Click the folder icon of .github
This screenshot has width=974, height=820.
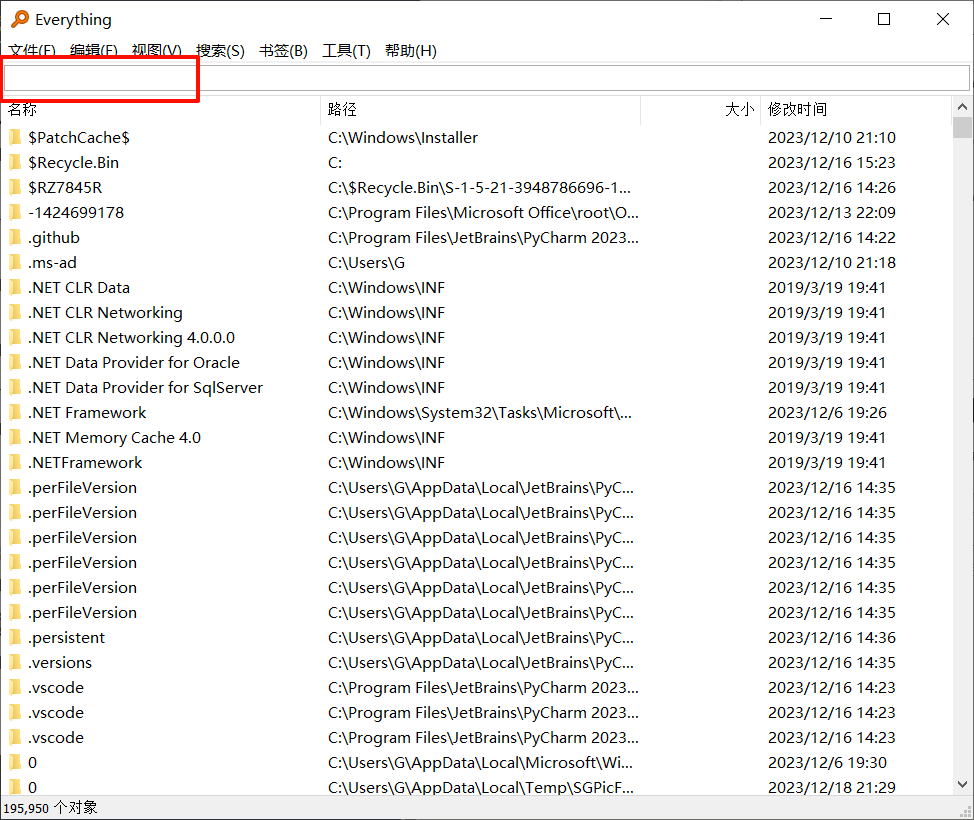(x=16, y=237)
